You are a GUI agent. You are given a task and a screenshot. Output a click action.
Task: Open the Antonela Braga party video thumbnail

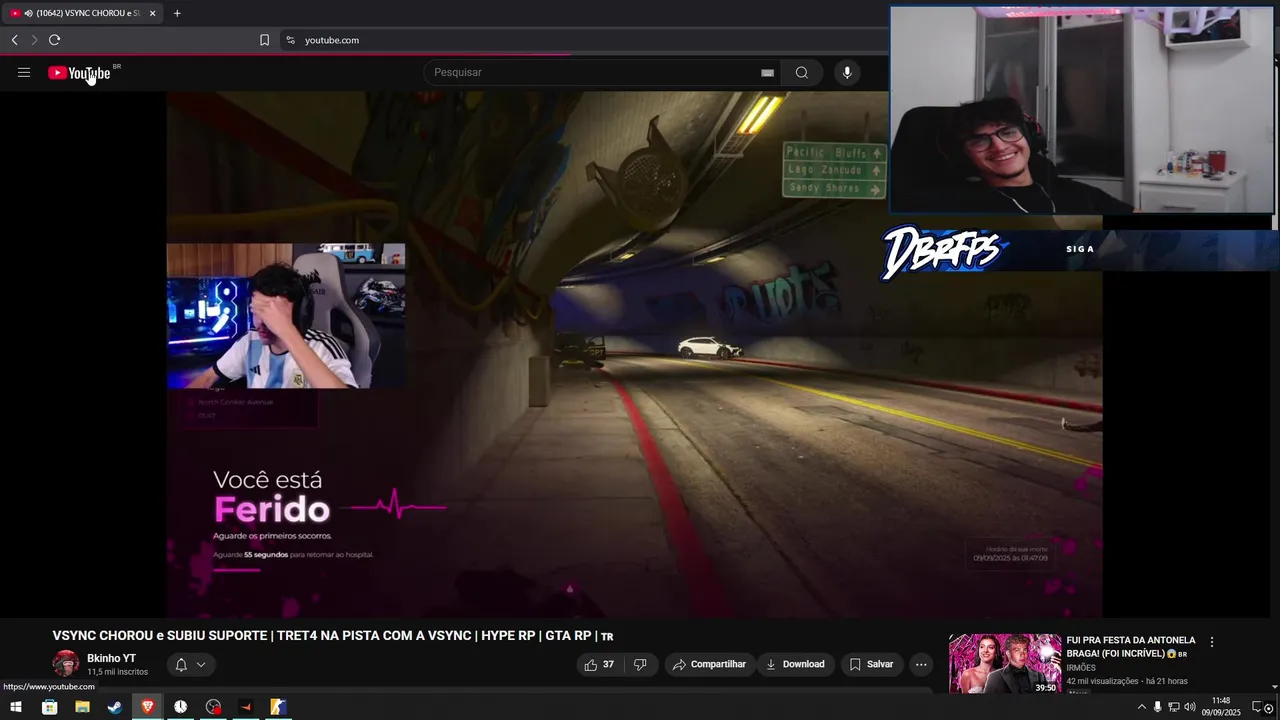point(1005,663)
